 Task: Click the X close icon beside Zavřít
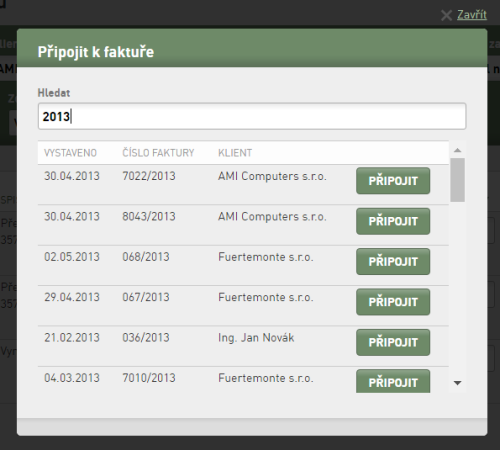click(446, 15)
